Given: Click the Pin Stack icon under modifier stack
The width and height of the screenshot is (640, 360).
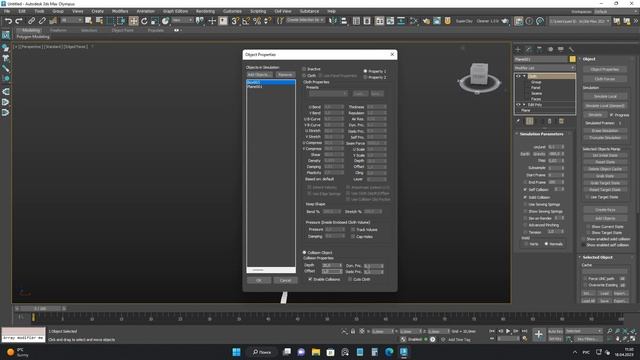Looking at the screenshot, I should click(x=518, y=121).
